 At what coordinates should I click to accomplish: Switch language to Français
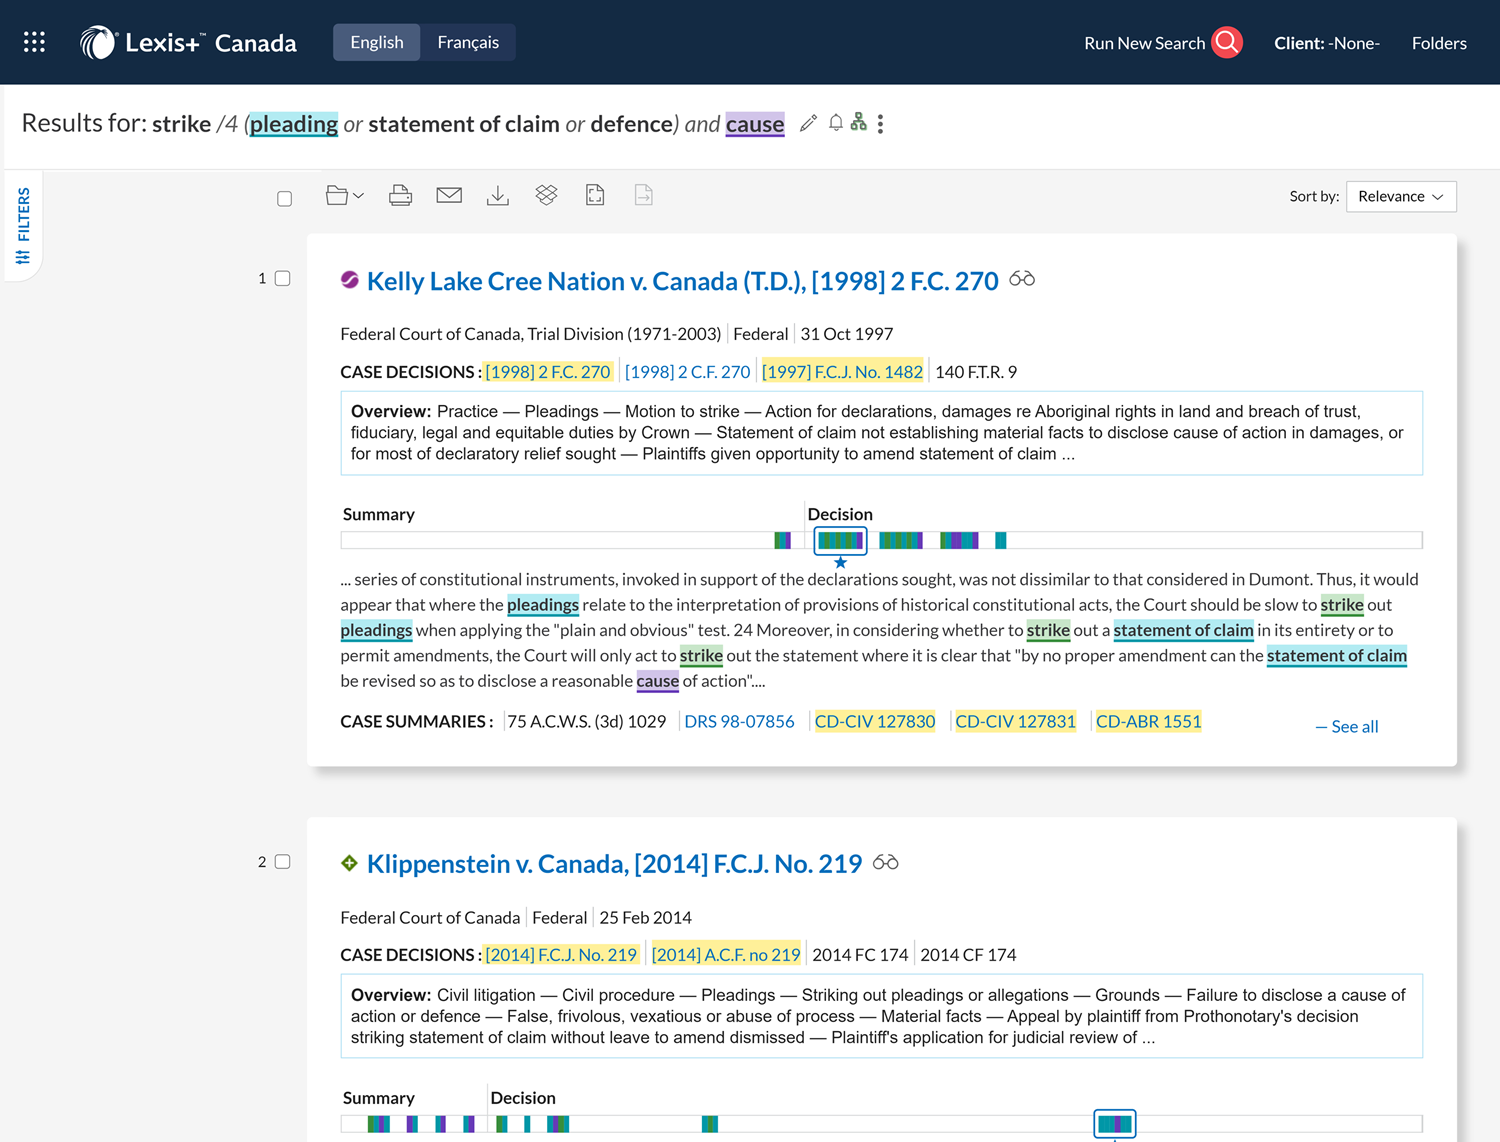coord(467,42)
